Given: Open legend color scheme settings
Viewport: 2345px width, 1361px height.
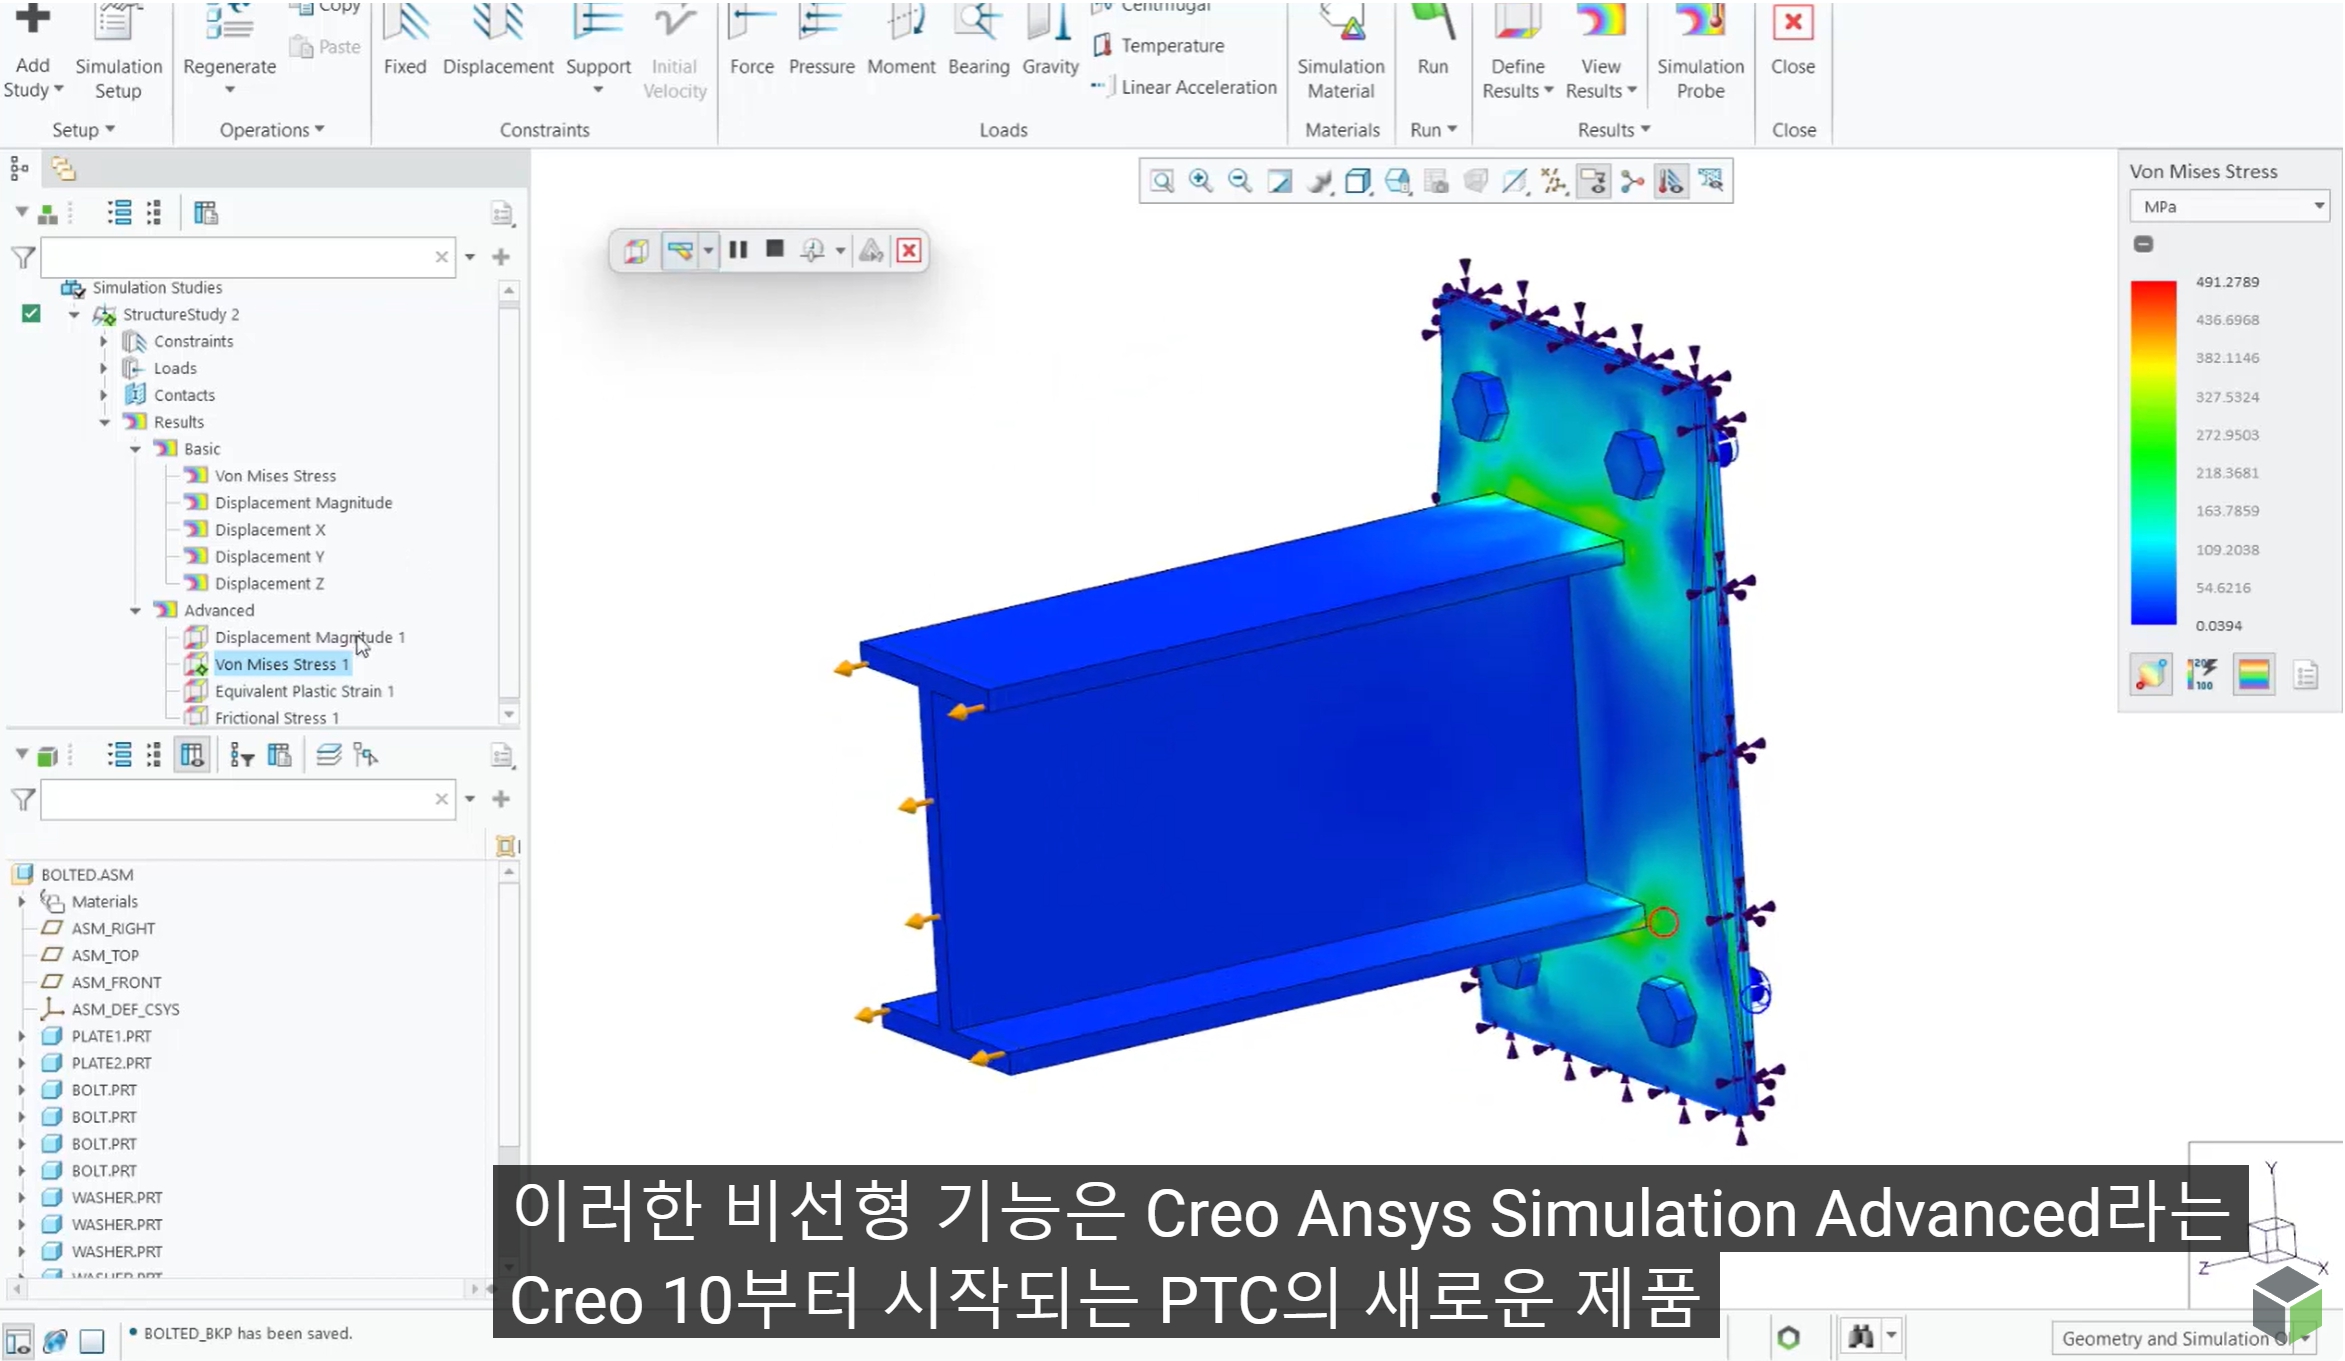Looking at the screenshot, I should click(2254, 675).
